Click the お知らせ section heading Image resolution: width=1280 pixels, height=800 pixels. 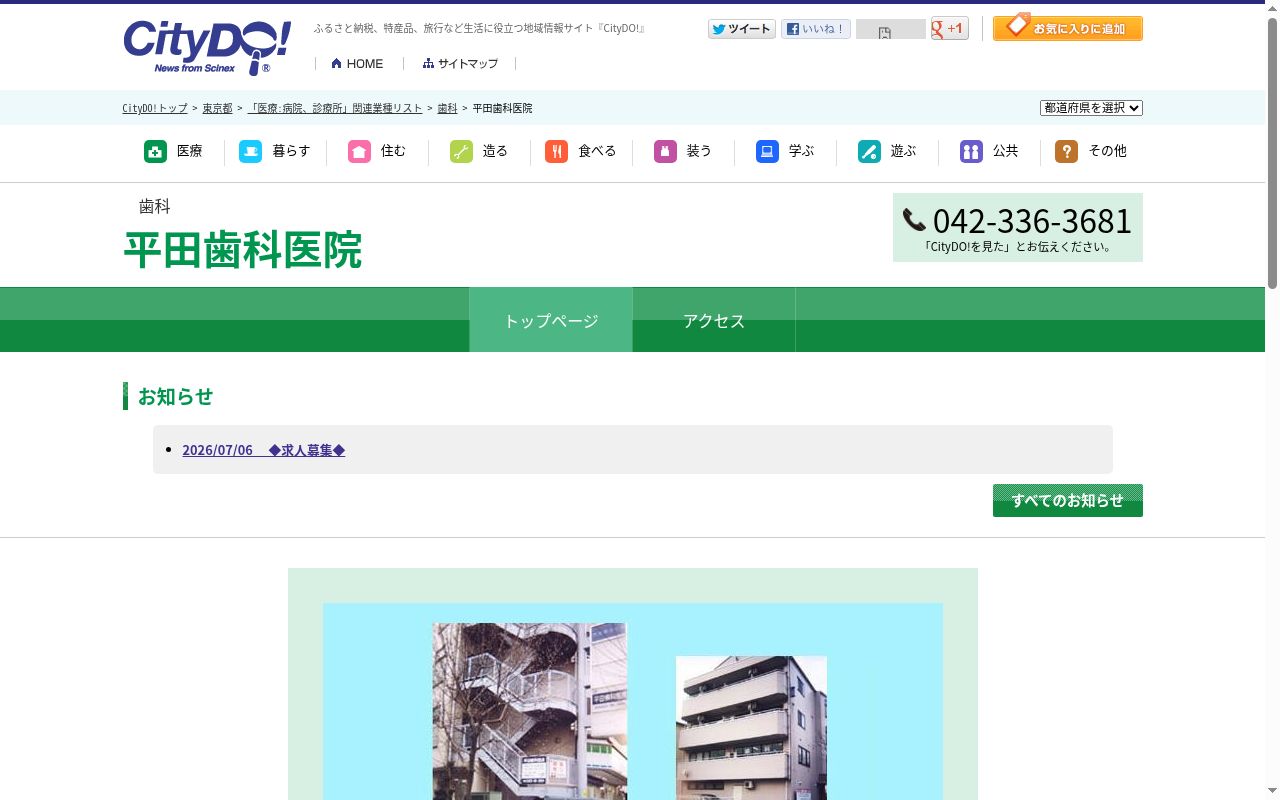(176, 396)
